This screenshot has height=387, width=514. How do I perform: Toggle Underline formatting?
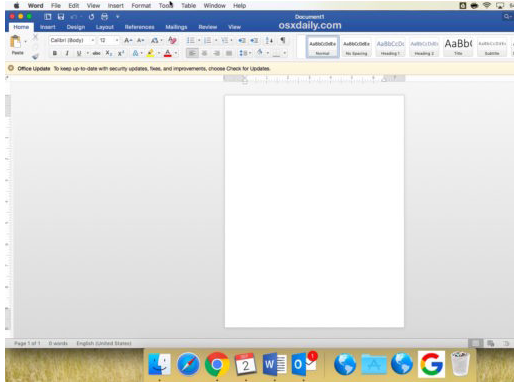[79, 53]
